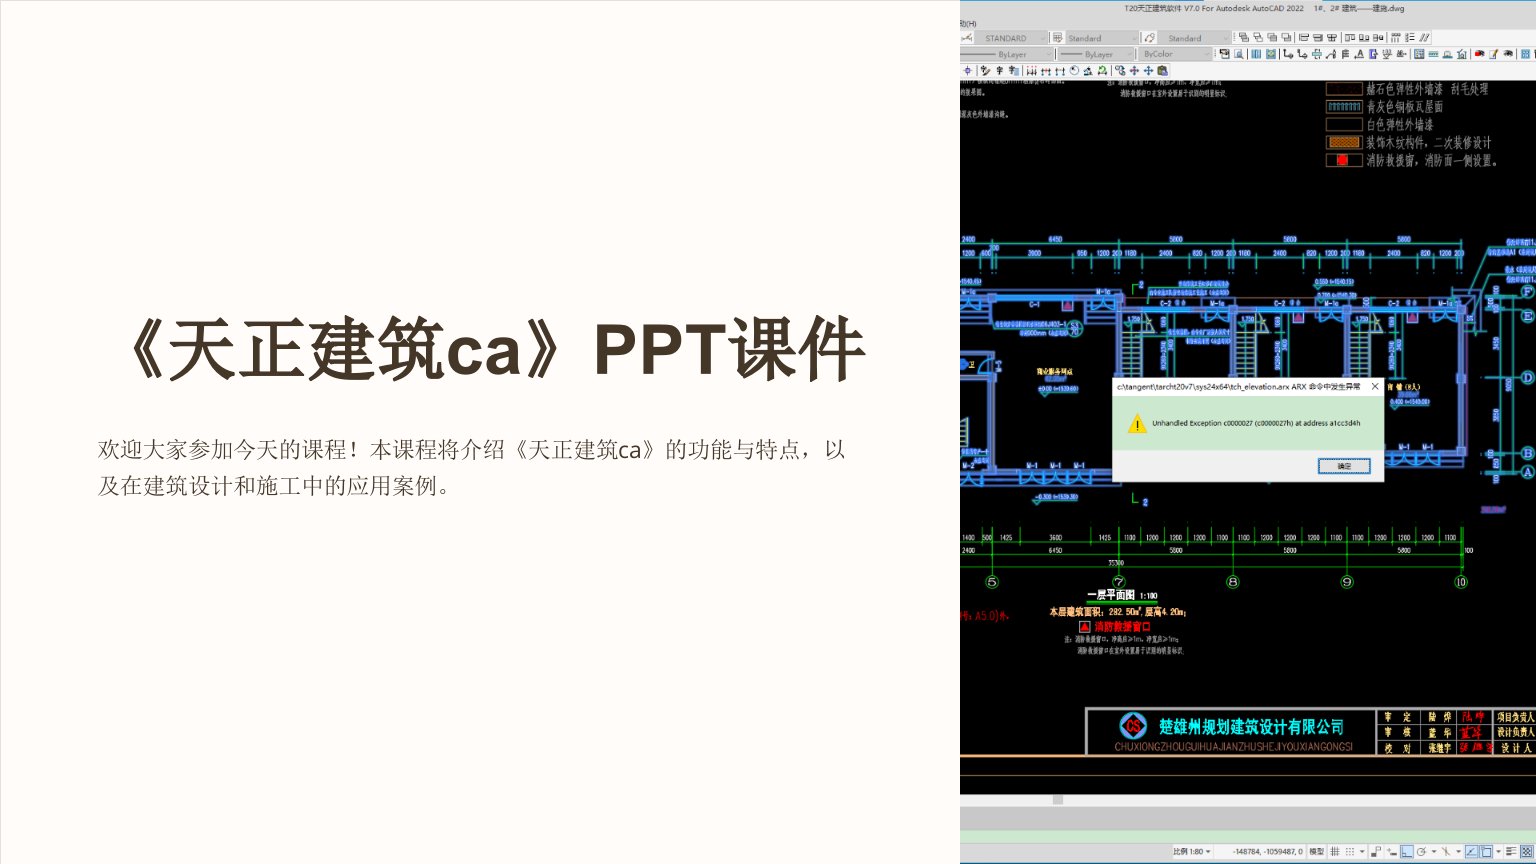
Task: Click the blue four-way arrow icon
Action: point(1148,71)
